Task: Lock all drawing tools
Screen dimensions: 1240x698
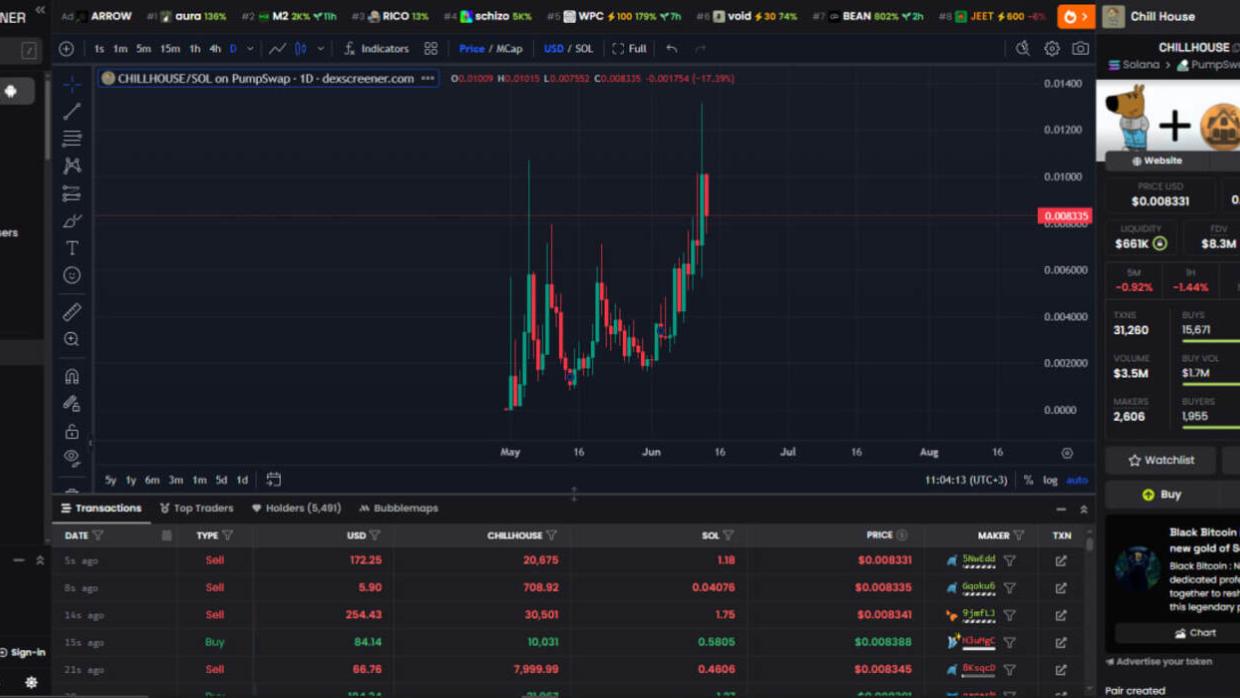Action: point(72,431)
